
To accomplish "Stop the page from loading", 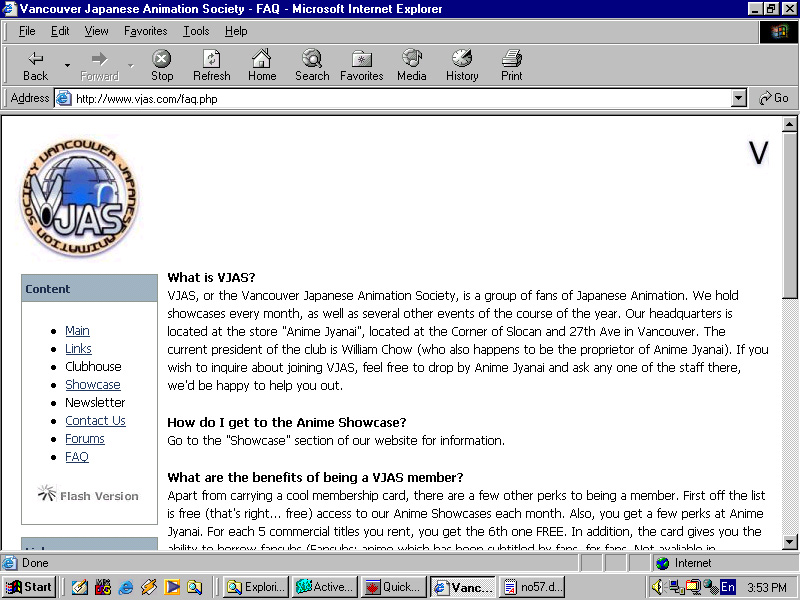I will (162, 66).
